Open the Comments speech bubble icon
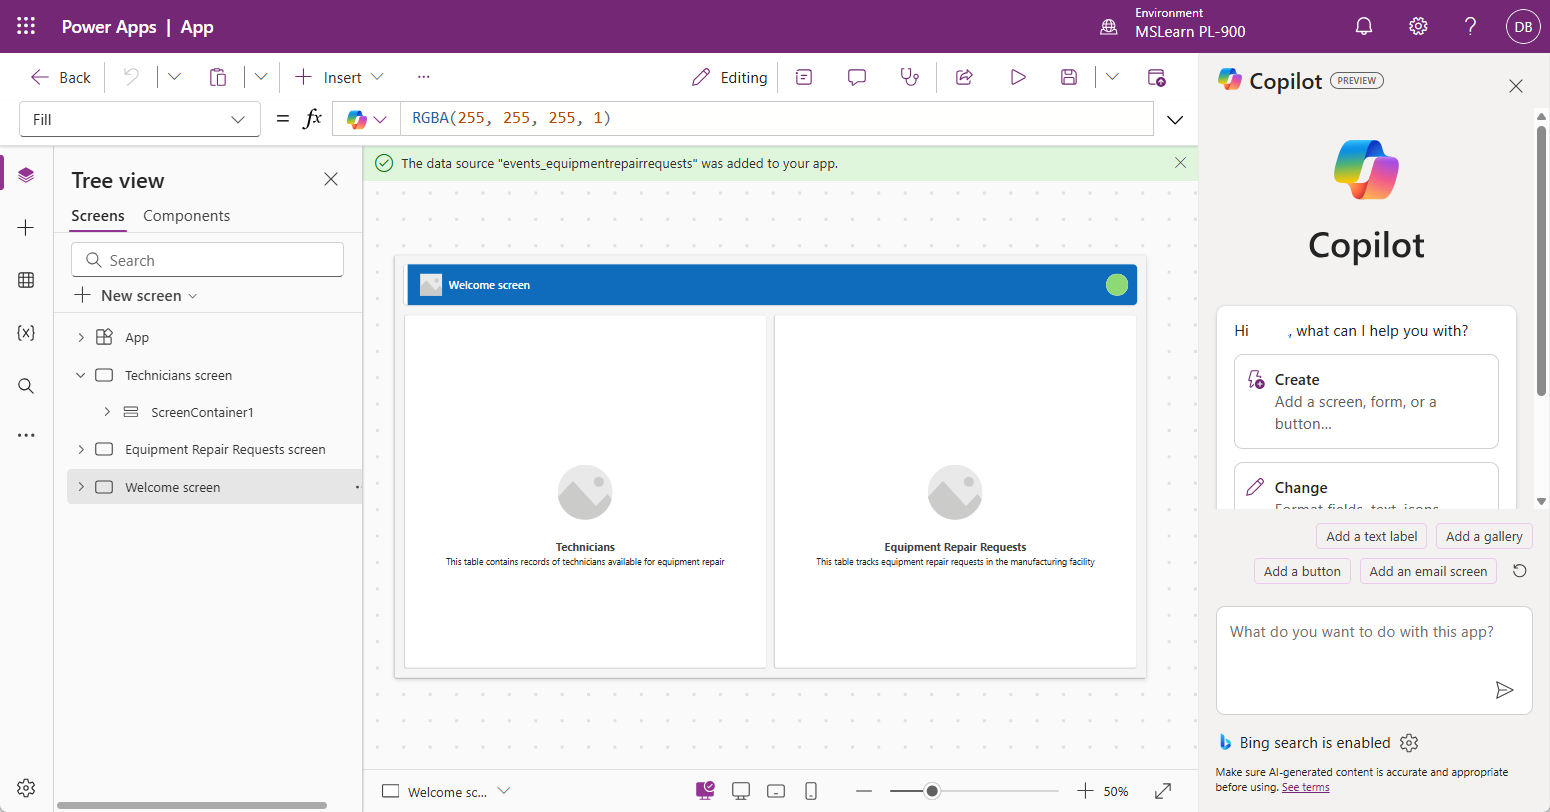This screenshot has height=812, width=1550. point(857,77)
